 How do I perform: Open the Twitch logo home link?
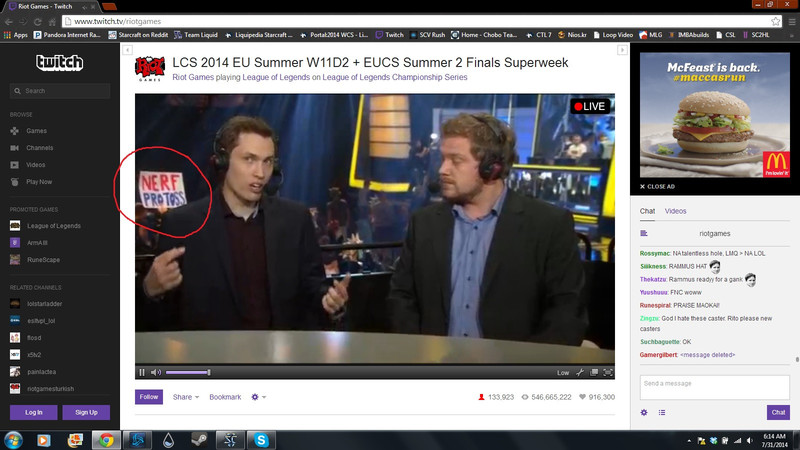60,63
